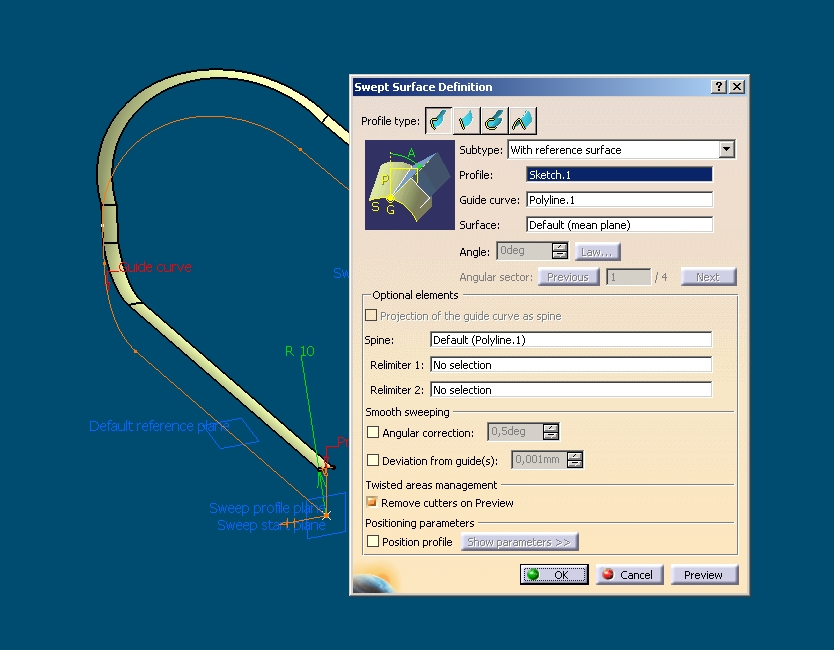Click the Cancel button

pyautogui.click(x=629, y=574)
